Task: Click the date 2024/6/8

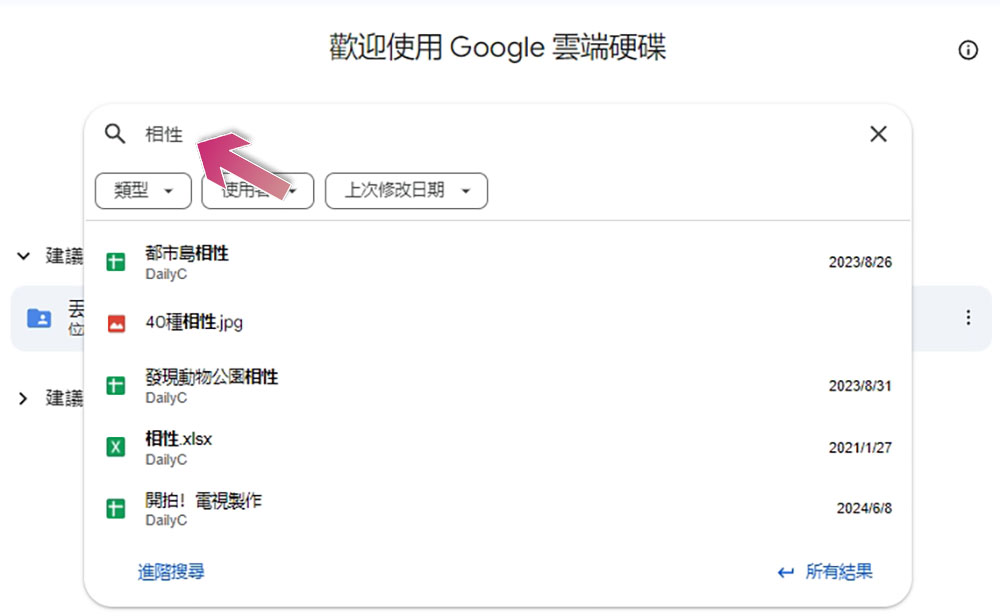Action: point(864,508)
